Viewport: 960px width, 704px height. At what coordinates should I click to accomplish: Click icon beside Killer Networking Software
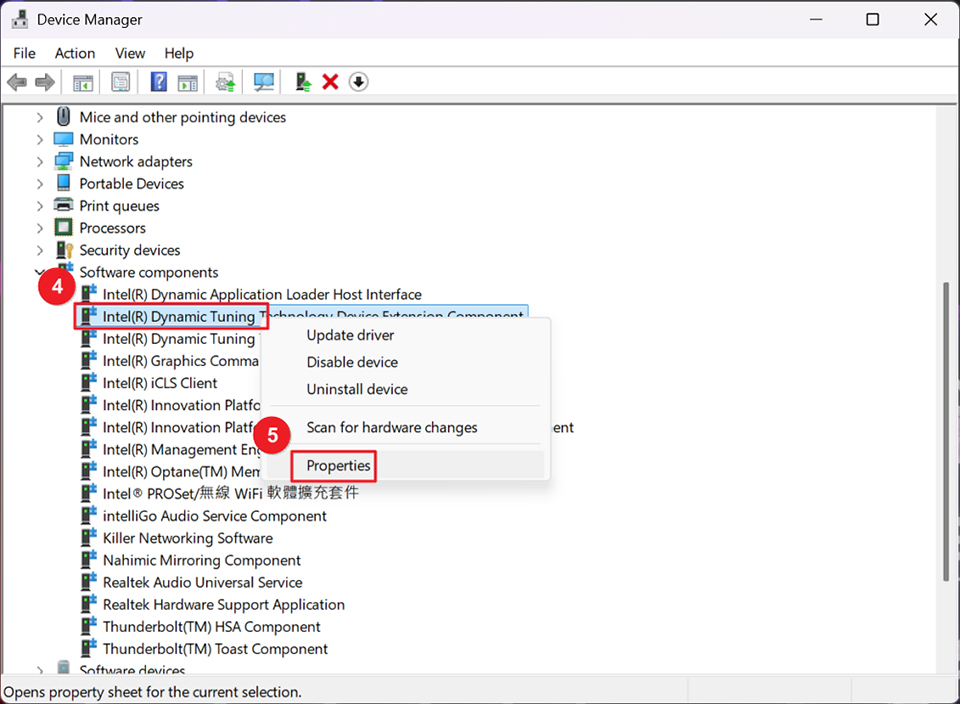(89, 537)
